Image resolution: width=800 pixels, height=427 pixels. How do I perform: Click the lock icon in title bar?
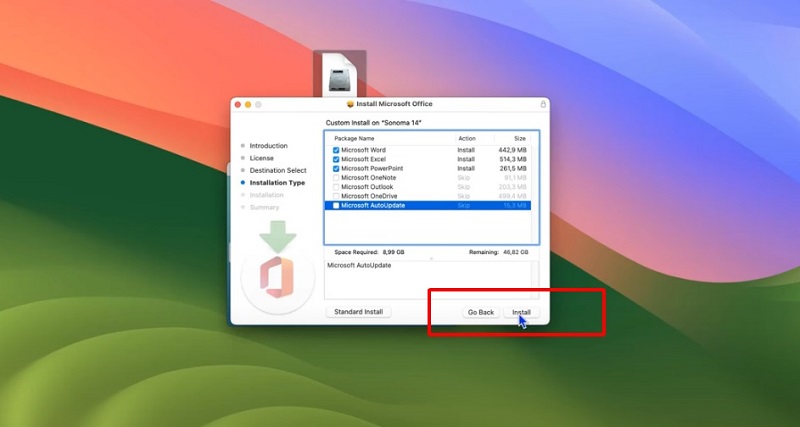(x=543, y=104)
